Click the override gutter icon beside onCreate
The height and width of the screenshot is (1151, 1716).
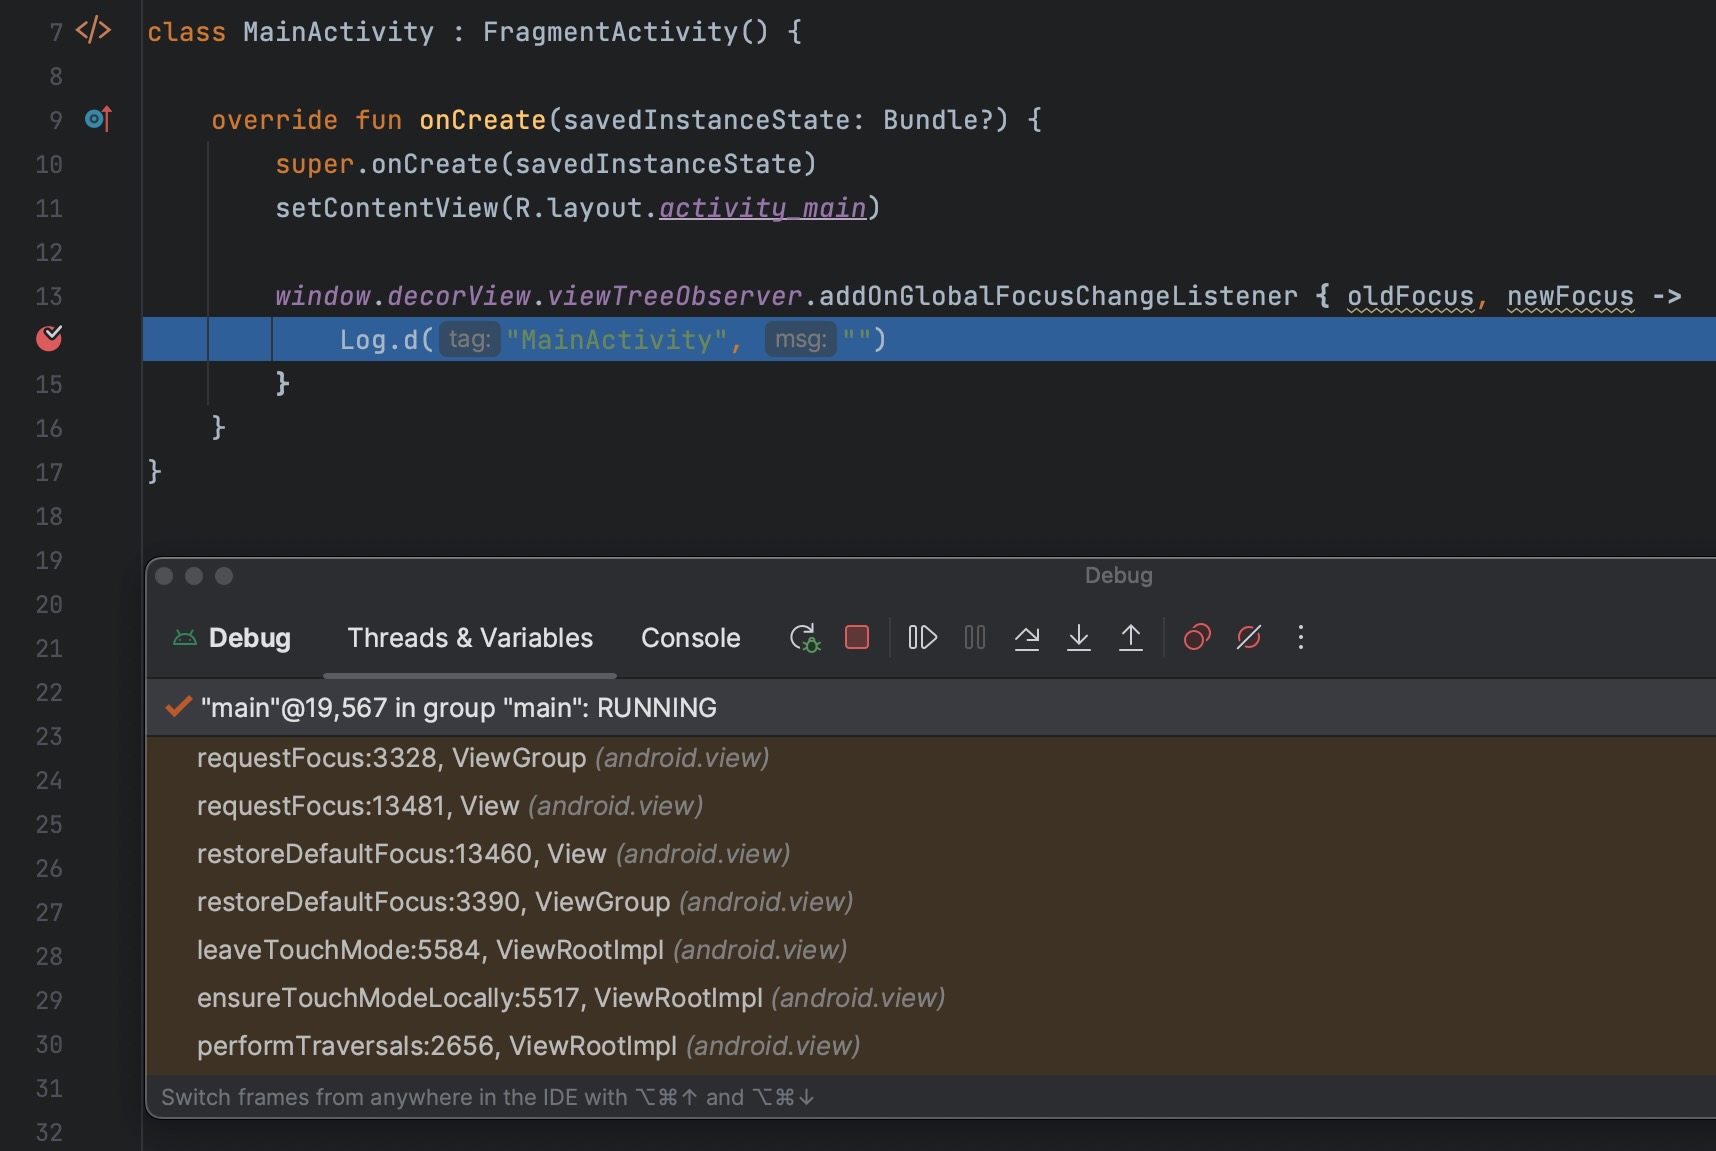[x=98, y=120]
